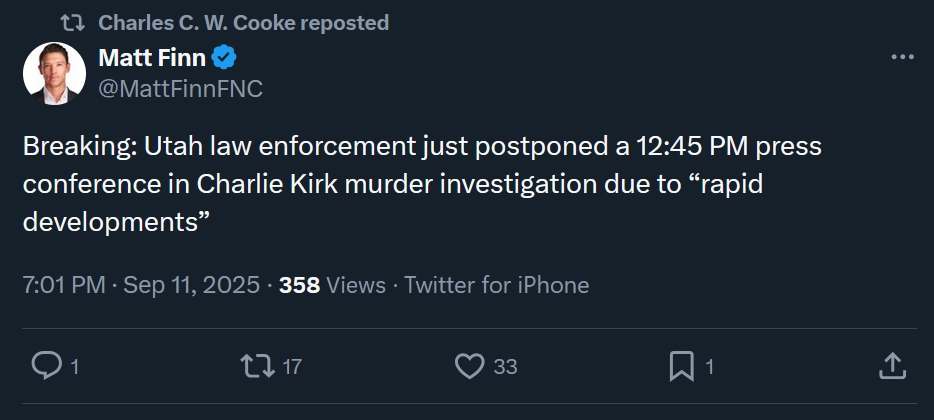This screenshot has width=934, height=420.
Task: Click the repost count of 17
Action: [x=291, y=367]
